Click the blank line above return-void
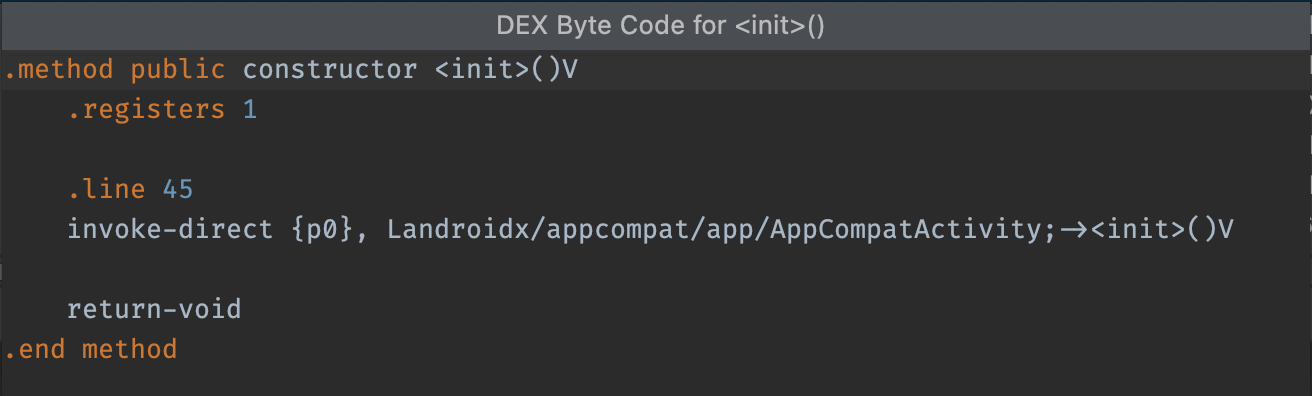The width and height of the screenshot is (1312, 396). (656, 270)
